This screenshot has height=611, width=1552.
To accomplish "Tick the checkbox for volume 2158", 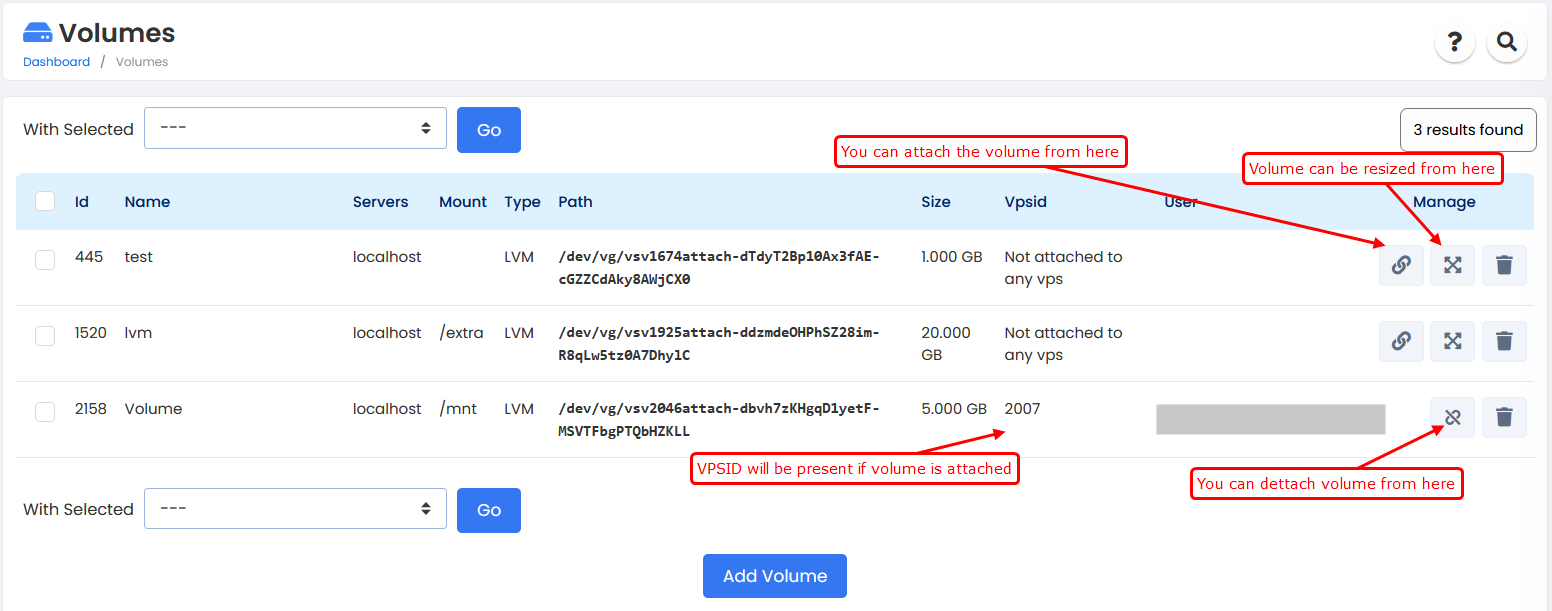I will [45, 412].
